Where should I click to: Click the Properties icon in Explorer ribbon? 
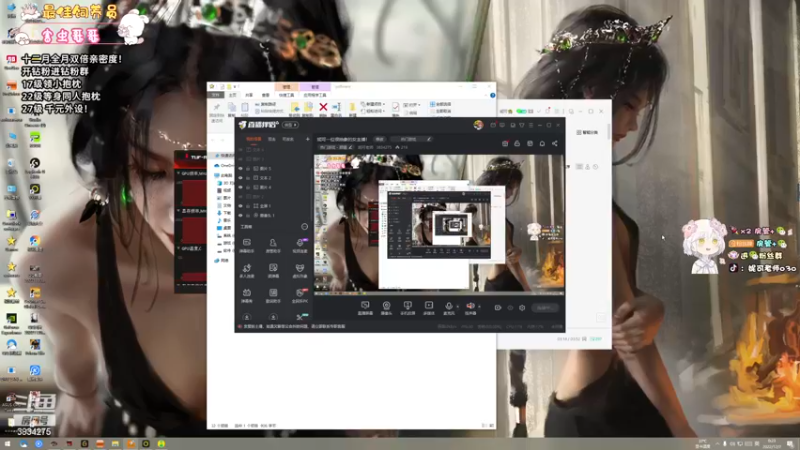tap(395, 107)
